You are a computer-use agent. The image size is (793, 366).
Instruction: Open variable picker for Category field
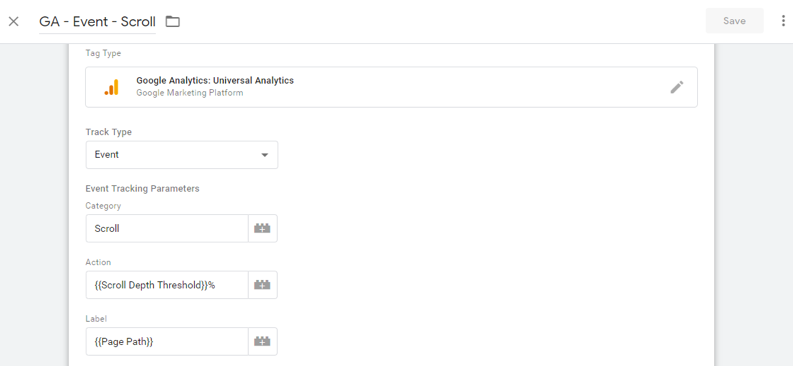point(262,228)
